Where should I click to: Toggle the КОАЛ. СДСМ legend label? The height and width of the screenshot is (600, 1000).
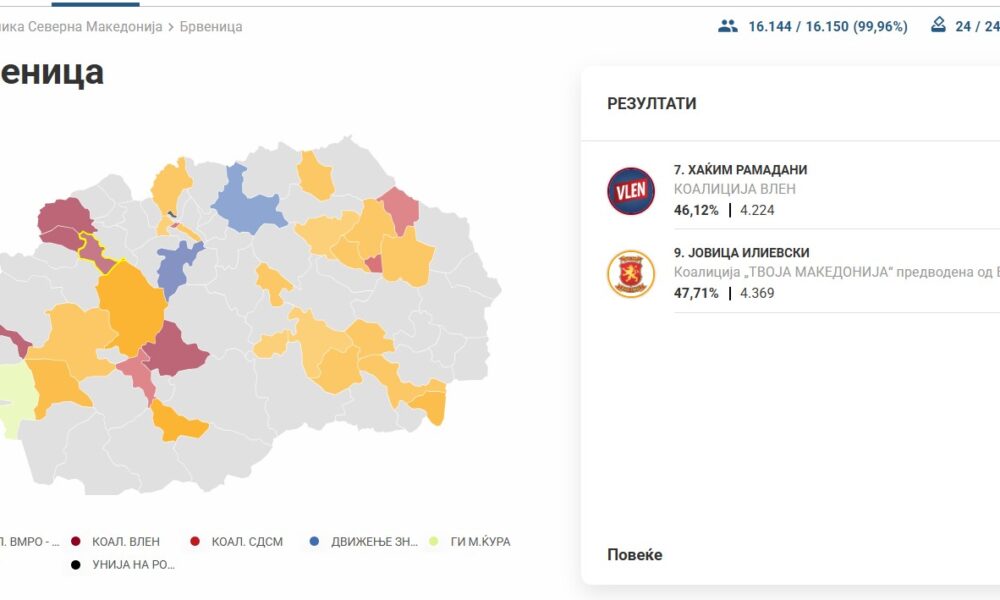pos(247,542)
